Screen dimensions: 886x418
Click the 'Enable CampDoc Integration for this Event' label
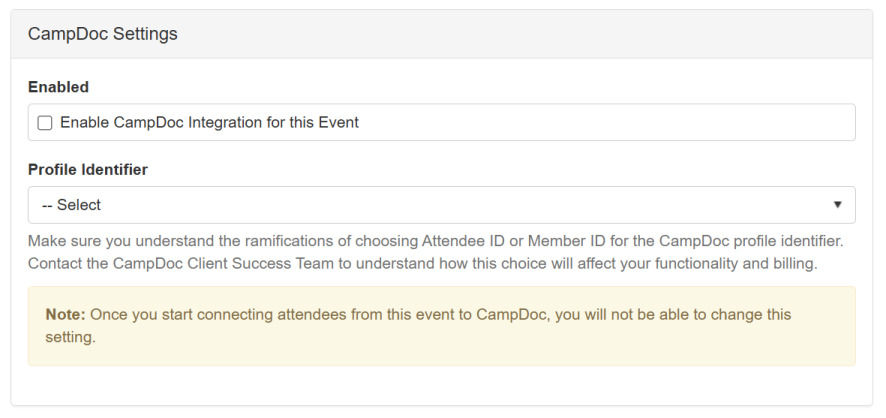click(x=210, y=123)
